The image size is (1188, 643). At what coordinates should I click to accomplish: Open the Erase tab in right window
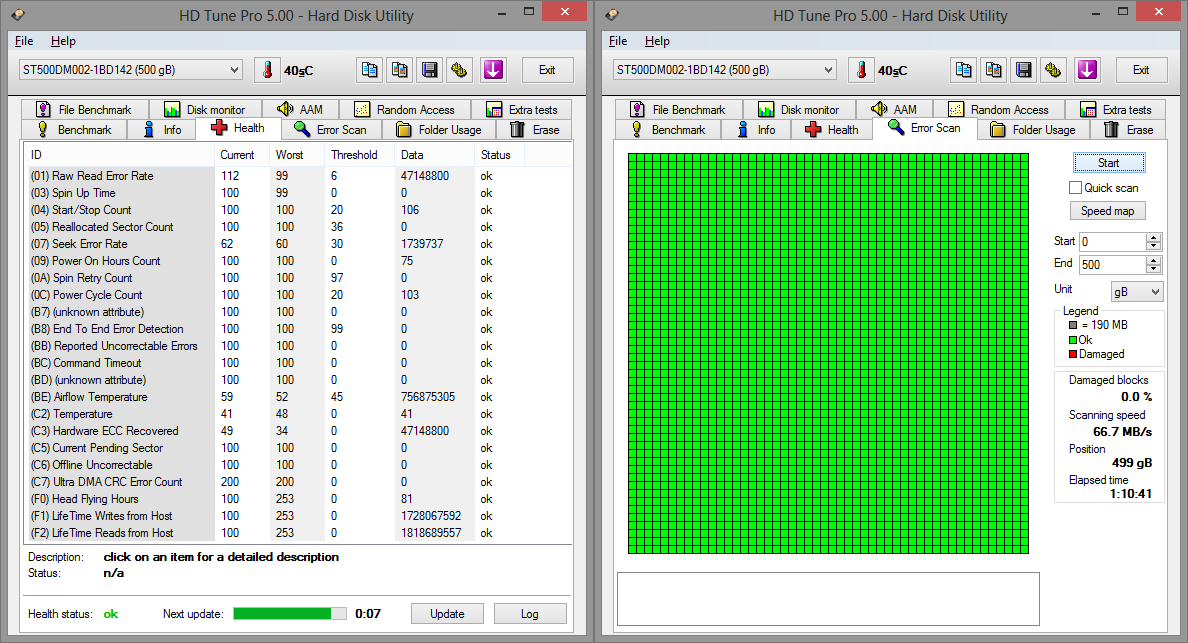click(1129, 130)
